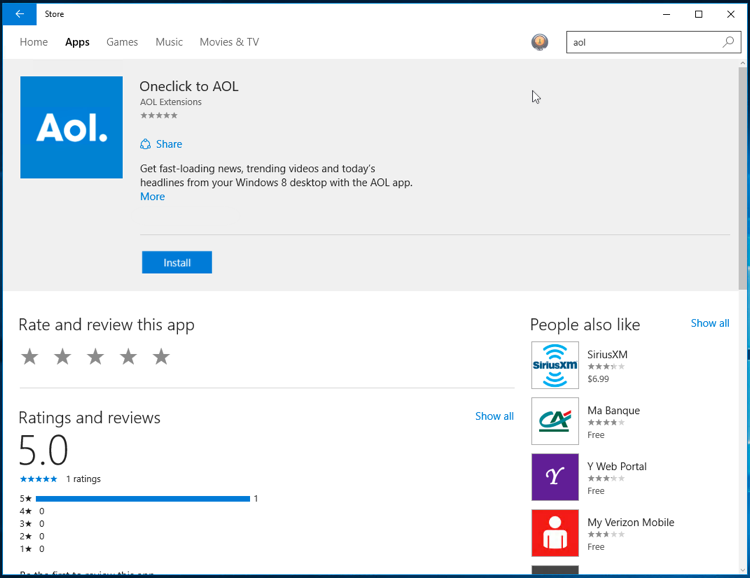Open the user account avatar
Screen dimensions: 750x578
[x=540, y=42]
